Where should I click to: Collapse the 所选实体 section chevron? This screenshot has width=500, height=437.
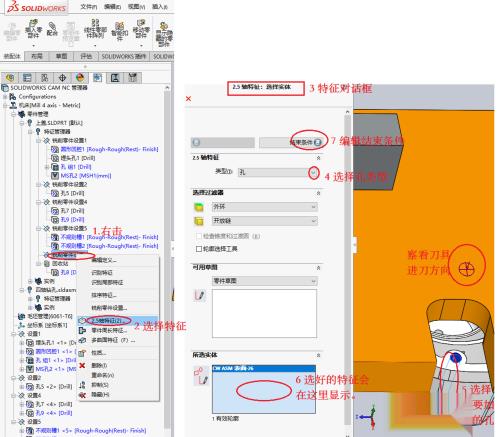coord(318,355)
